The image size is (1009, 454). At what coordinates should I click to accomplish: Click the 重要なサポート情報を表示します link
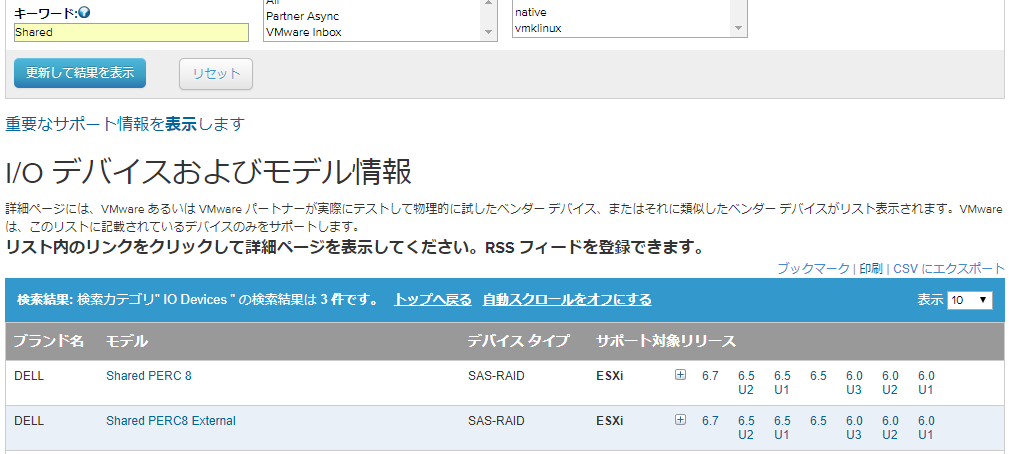[x=125, y=124]
